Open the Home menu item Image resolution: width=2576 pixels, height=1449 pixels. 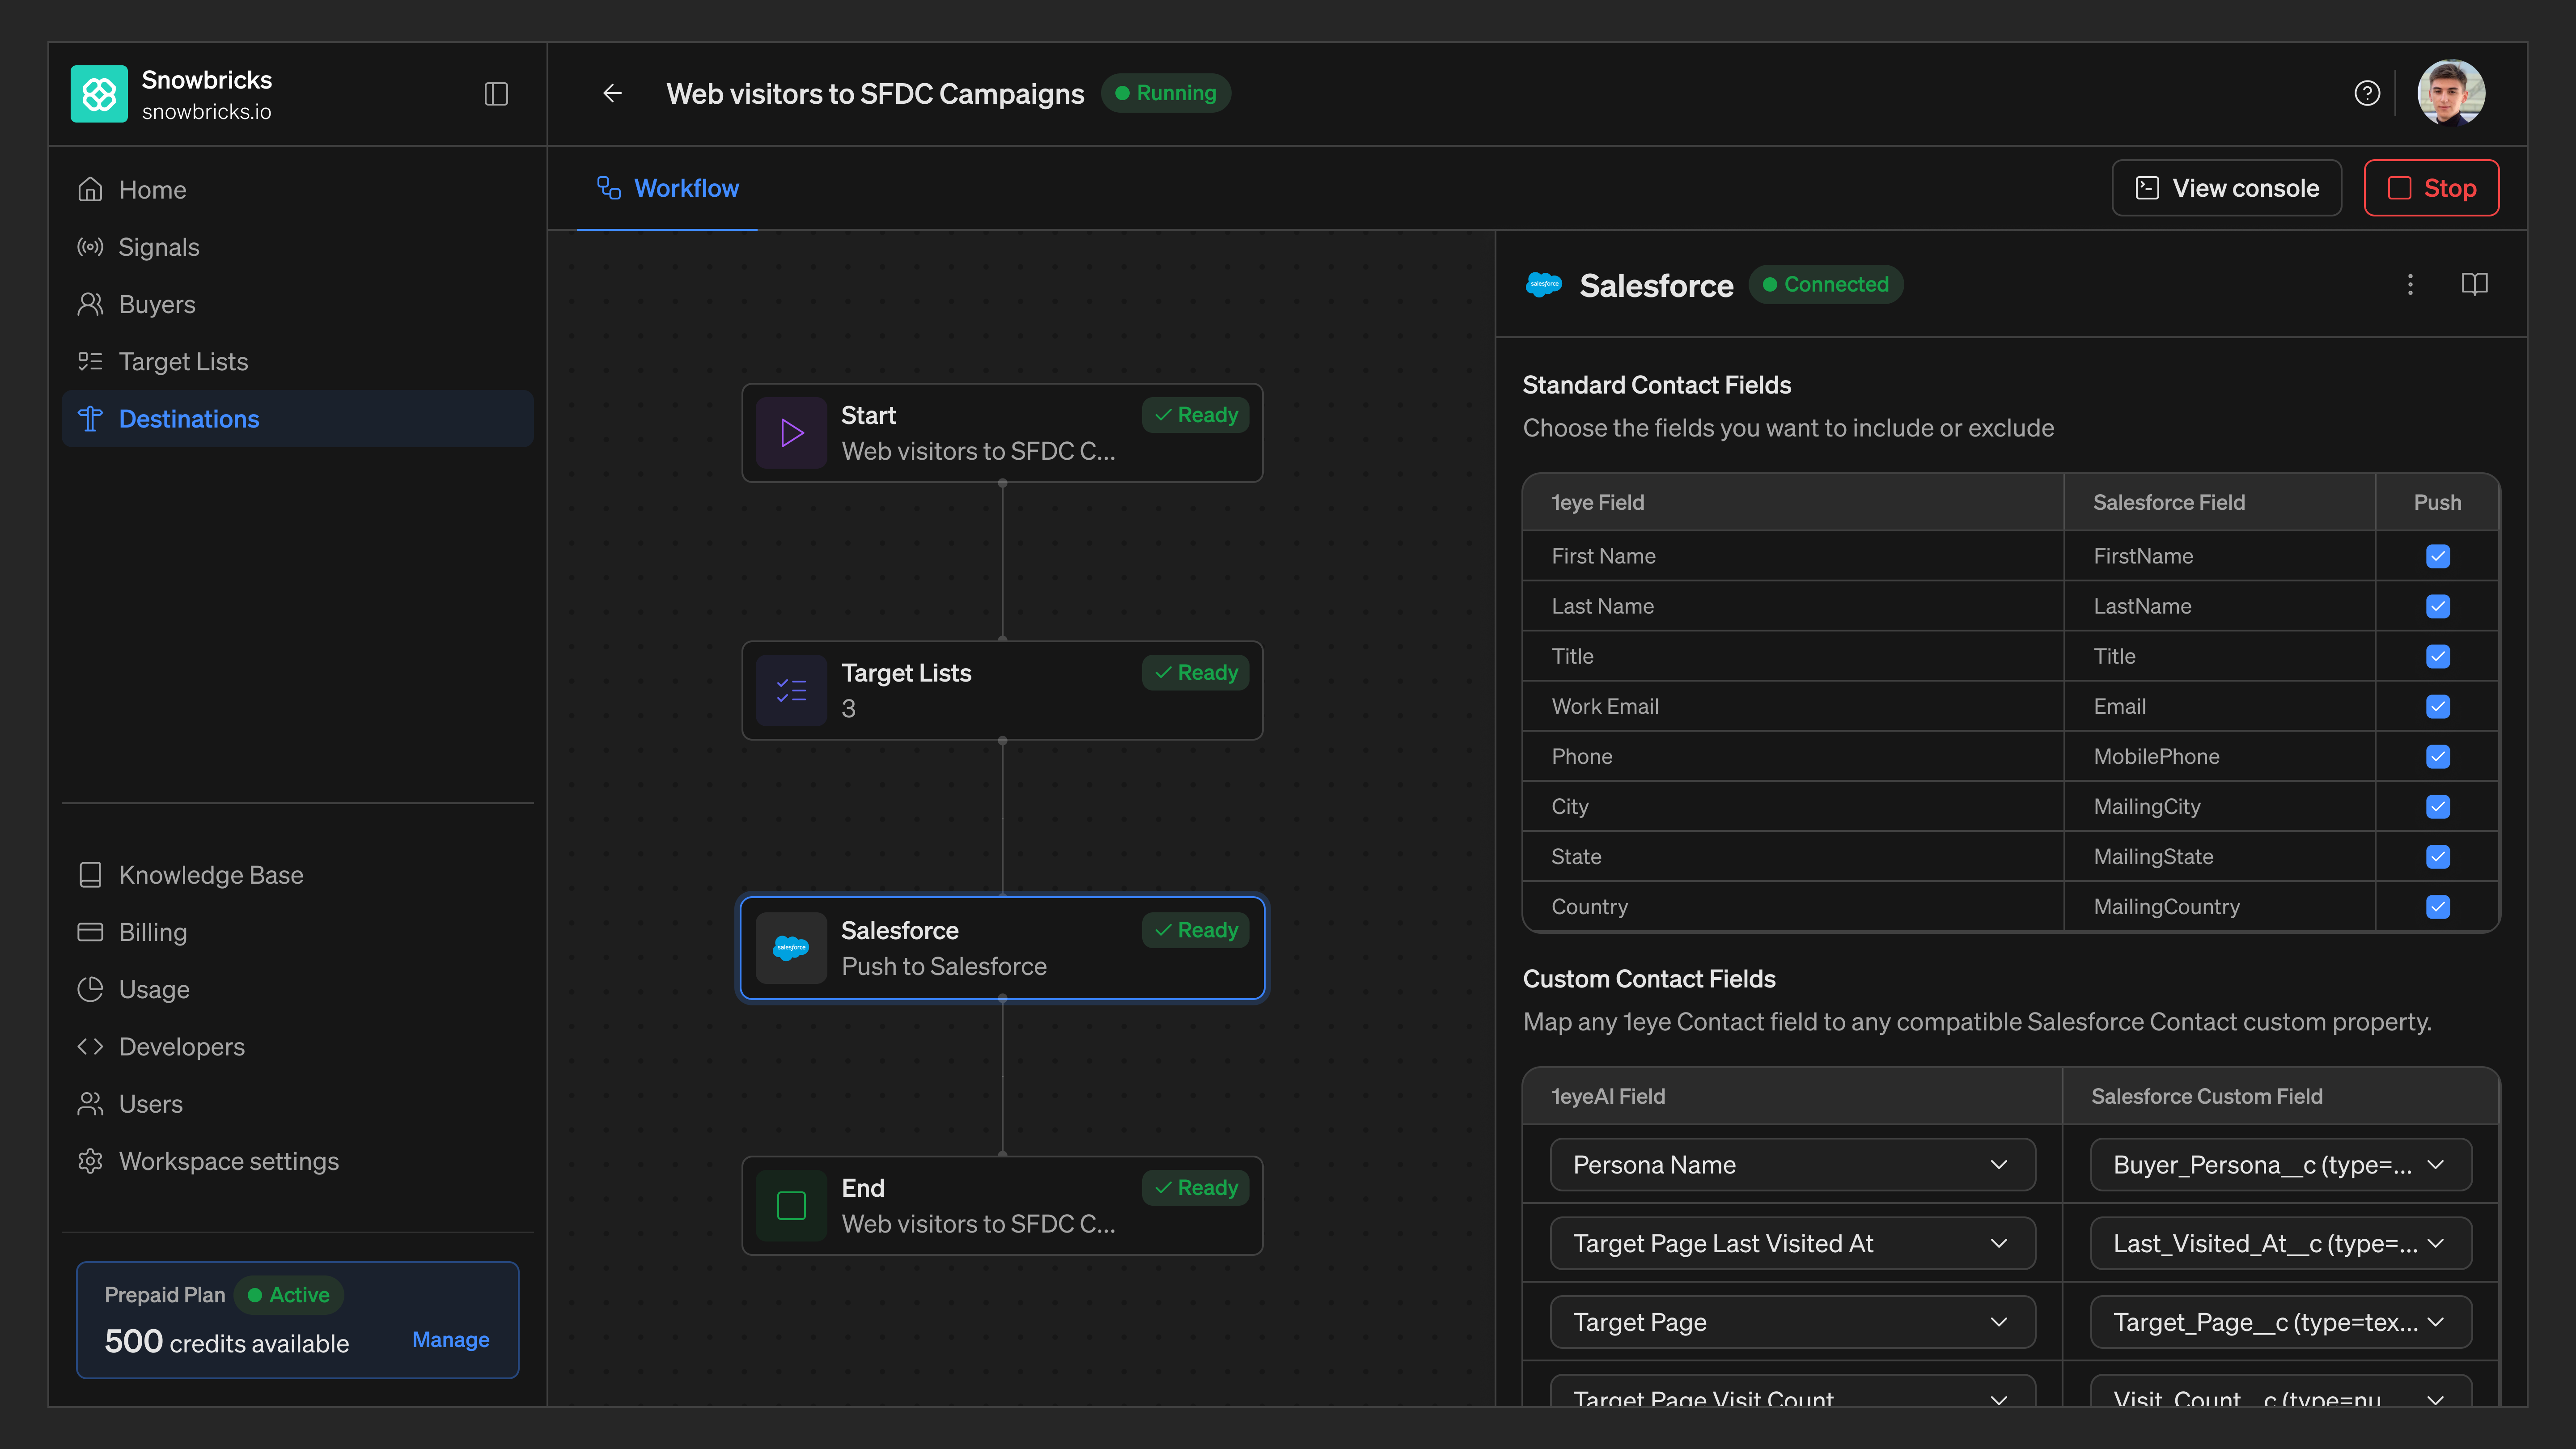297,190
